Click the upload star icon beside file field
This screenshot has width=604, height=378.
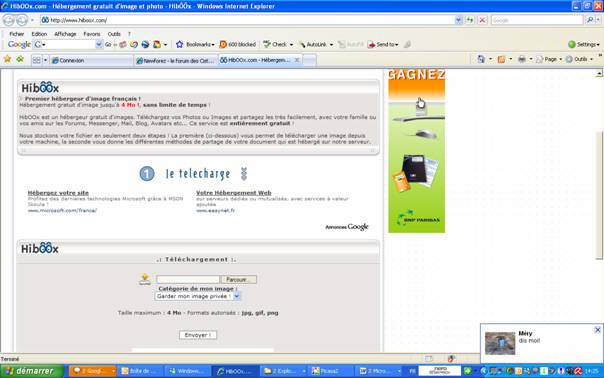145,279
